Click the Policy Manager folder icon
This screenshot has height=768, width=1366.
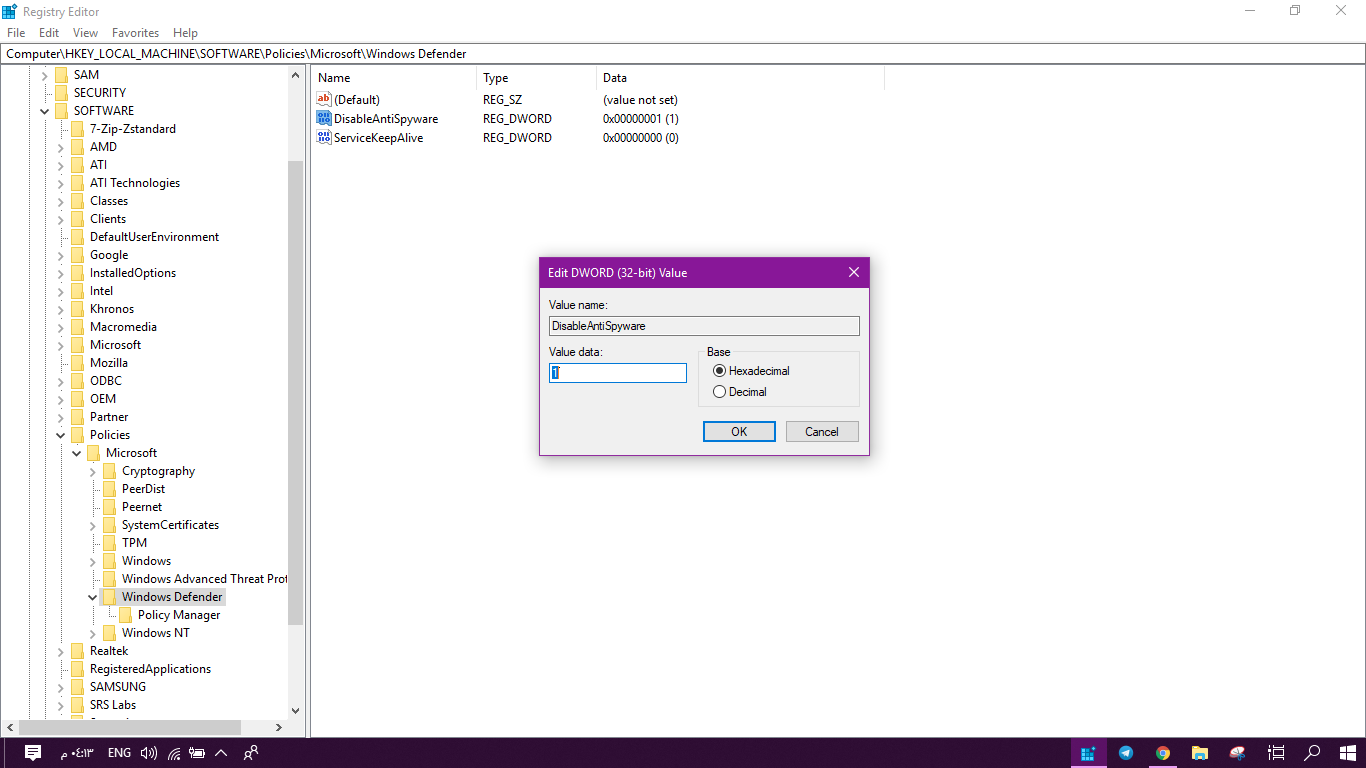[x=125, y=615]
